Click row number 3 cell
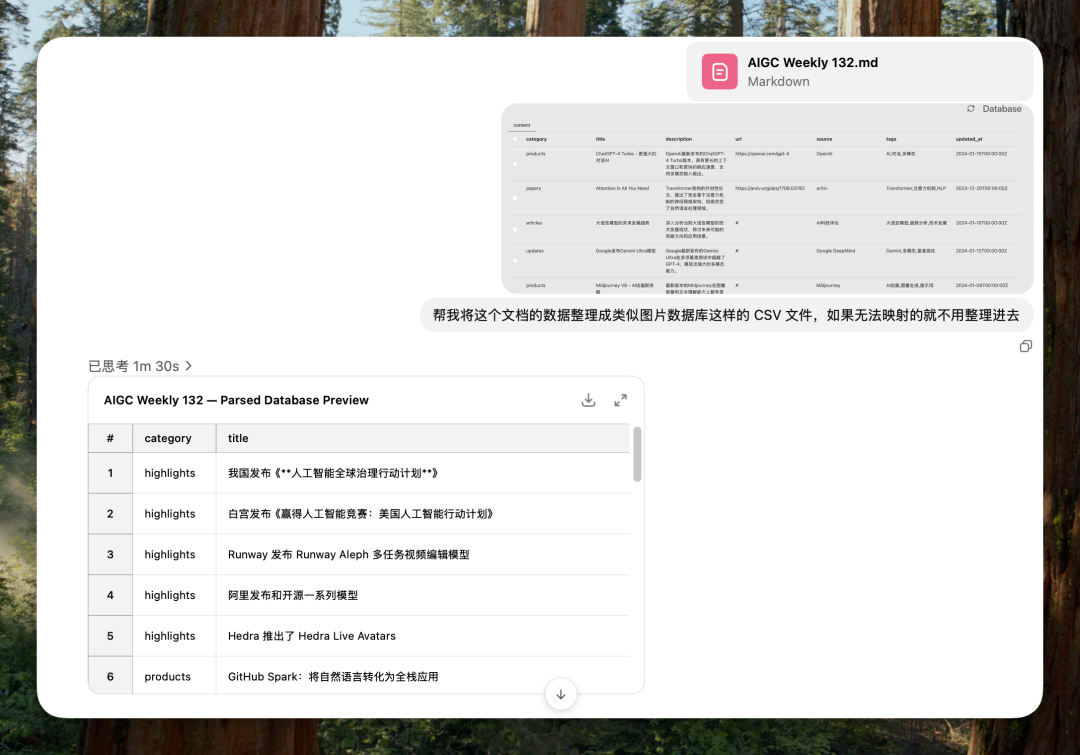The height and width of the screenshot is (755, 1080). [x=110, y=555]
